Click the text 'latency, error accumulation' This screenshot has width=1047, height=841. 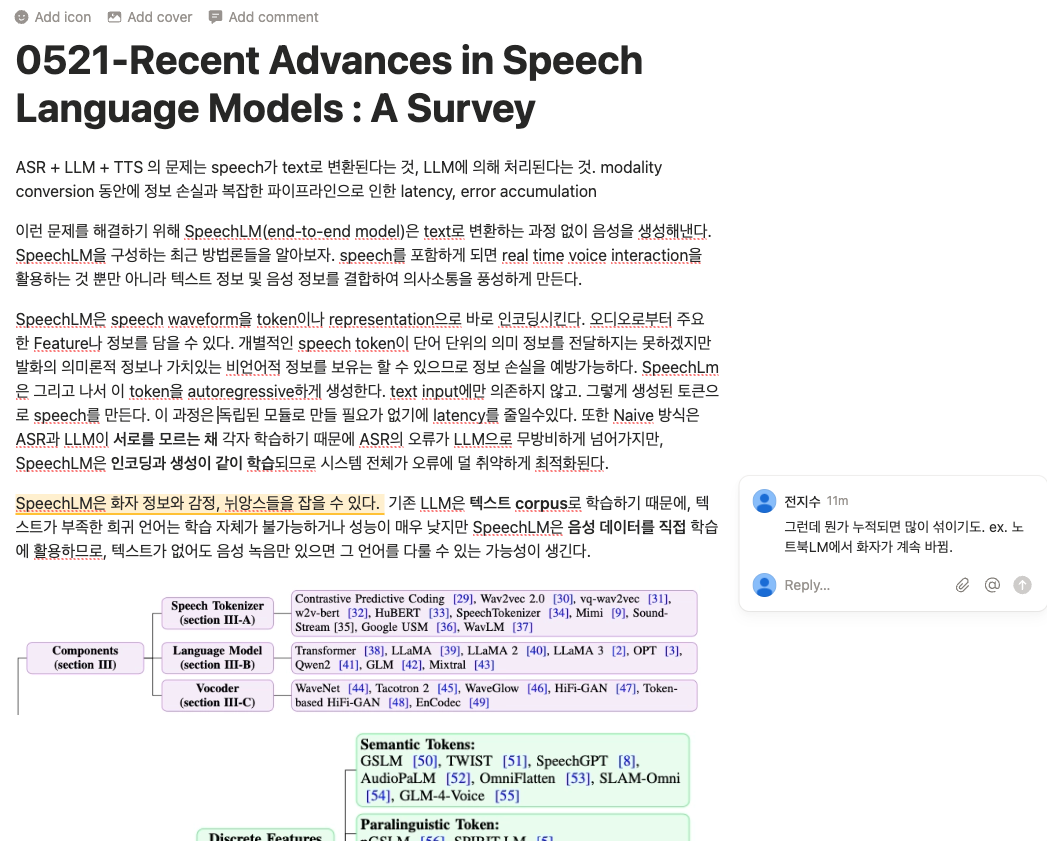tap(499, 192)
